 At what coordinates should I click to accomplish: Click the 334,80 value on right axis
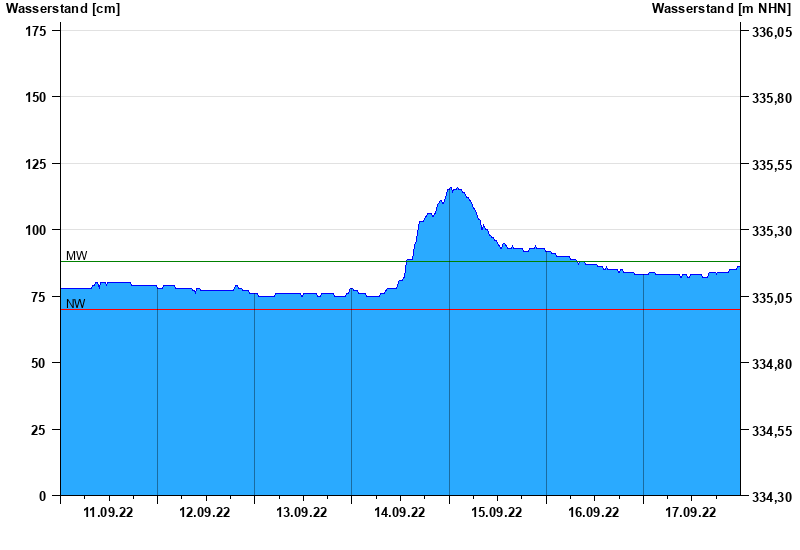772,364
